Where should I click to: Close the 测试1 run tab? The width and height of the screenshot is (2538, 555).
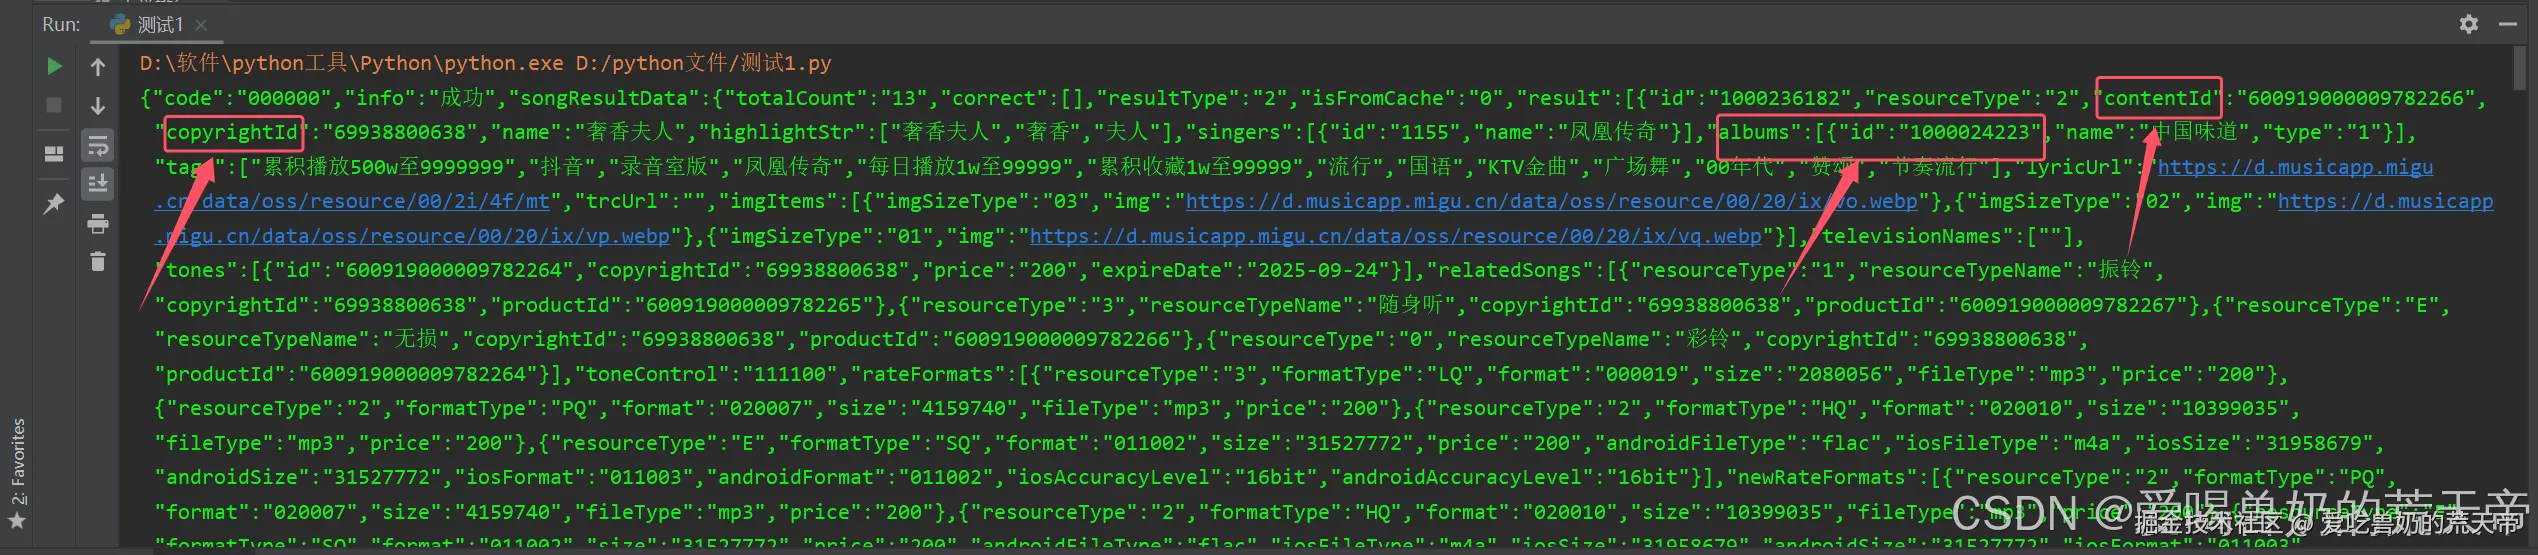point(201,25)
